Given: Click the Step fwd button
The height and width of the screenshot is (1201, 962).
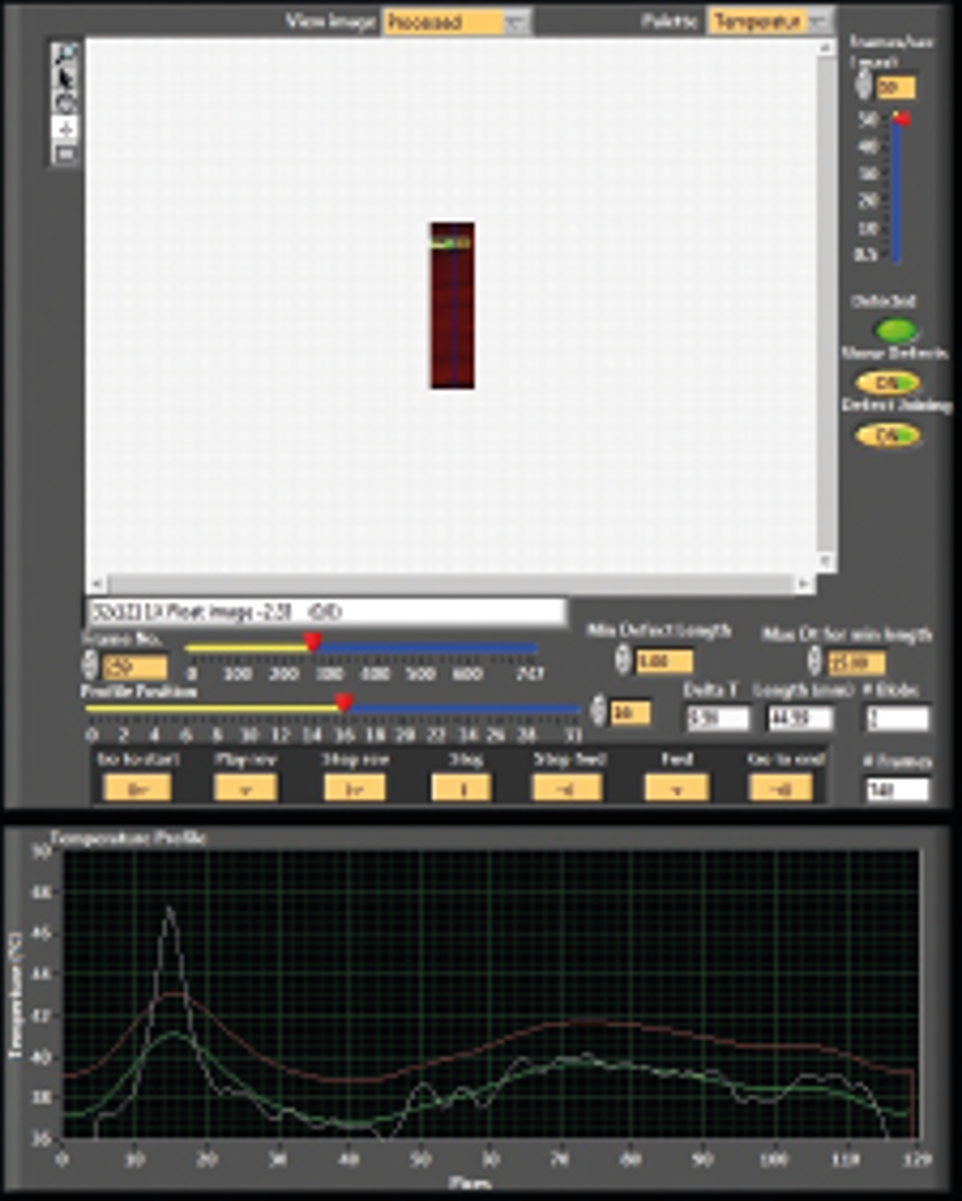Looking at the screenshot, I should pyautogui.click(x=567, y=788).
